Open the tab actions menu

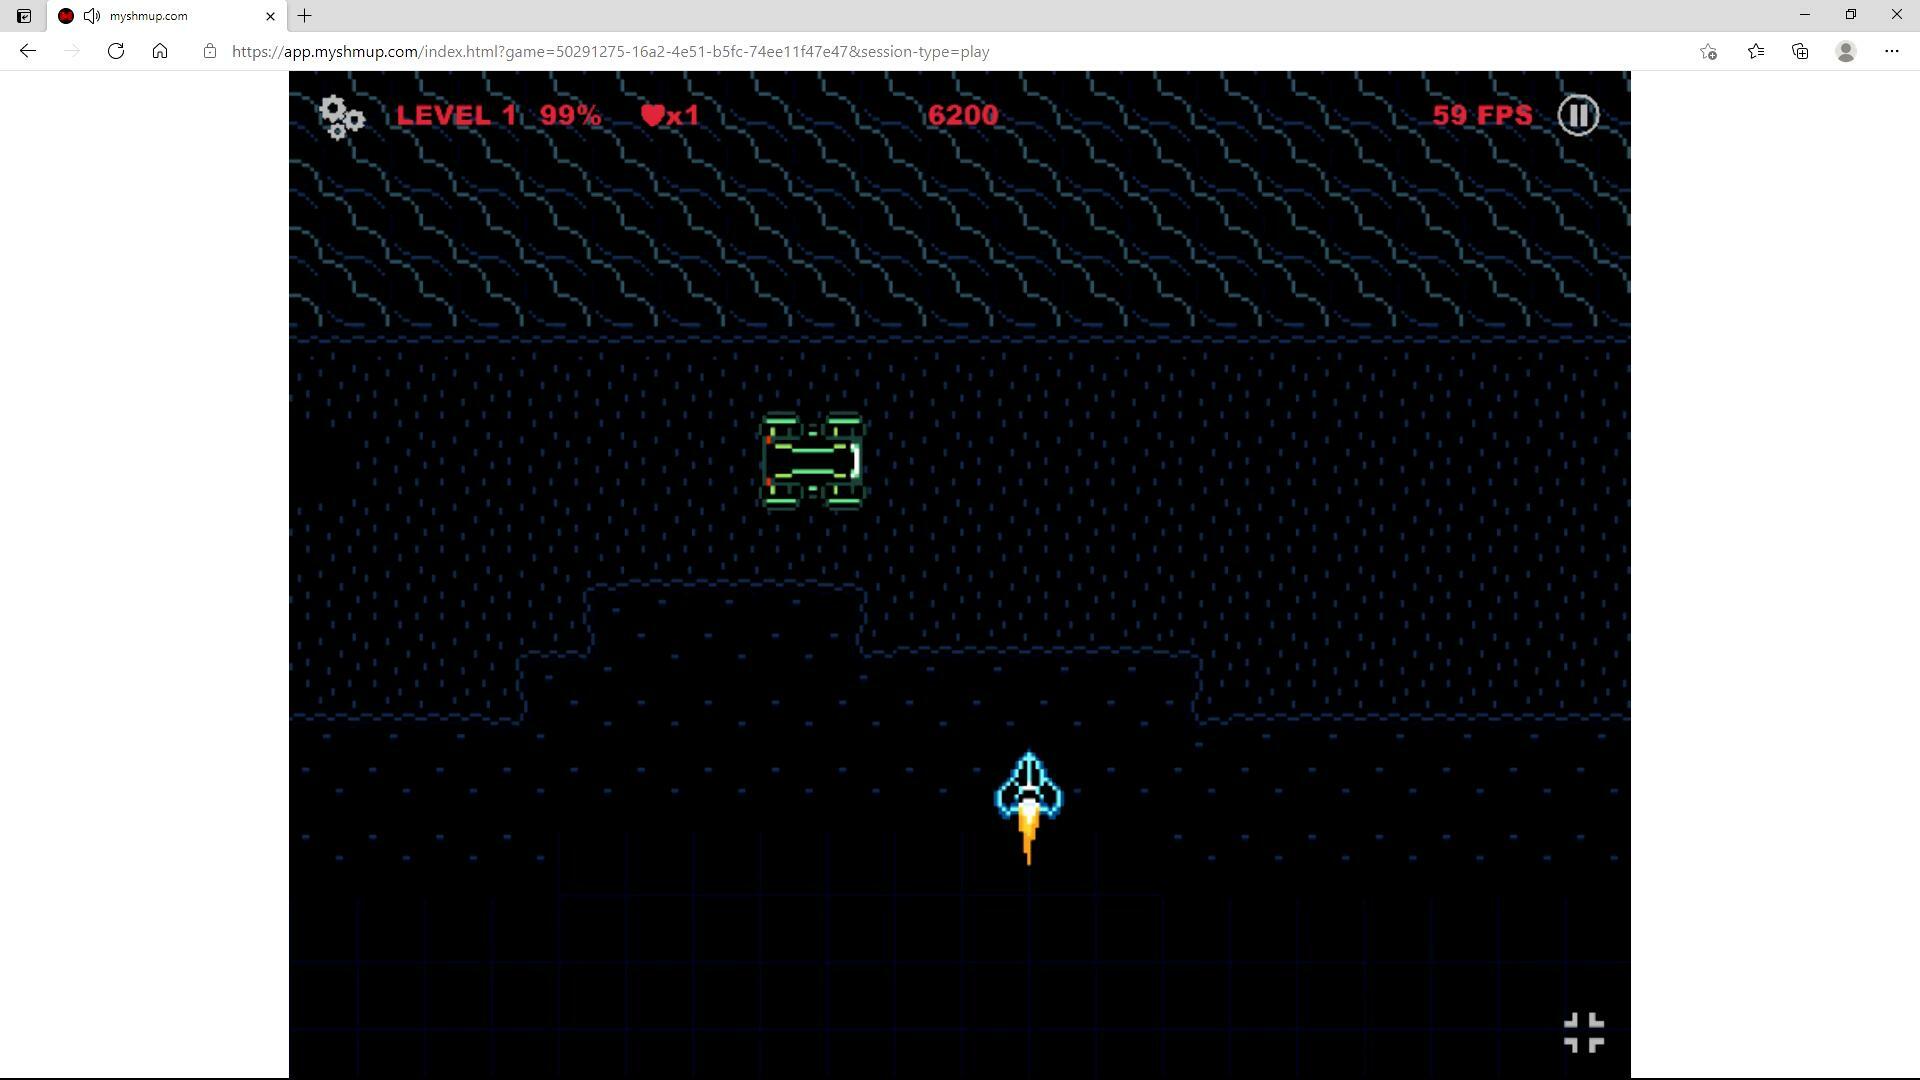[x=24, y=16]
